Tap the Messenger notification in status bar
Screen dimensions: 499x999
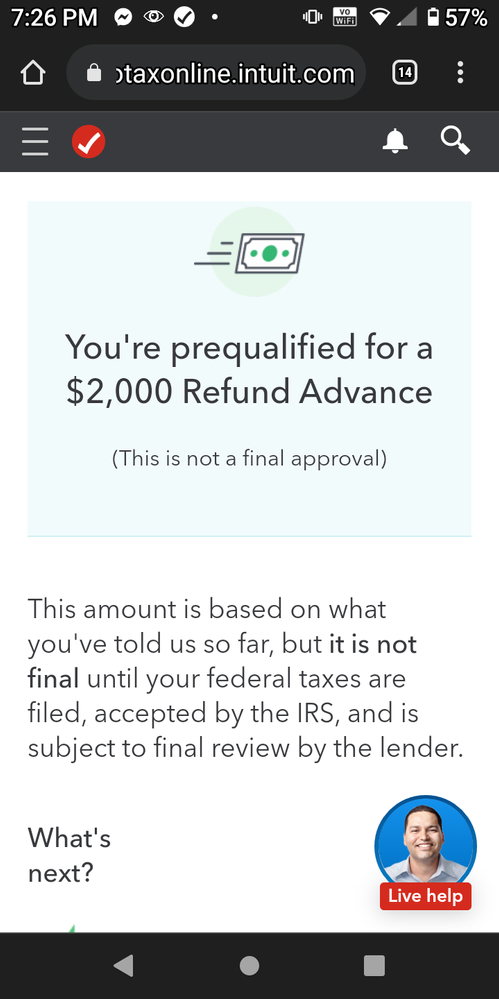pyautogui.click(x=123, y=18)
